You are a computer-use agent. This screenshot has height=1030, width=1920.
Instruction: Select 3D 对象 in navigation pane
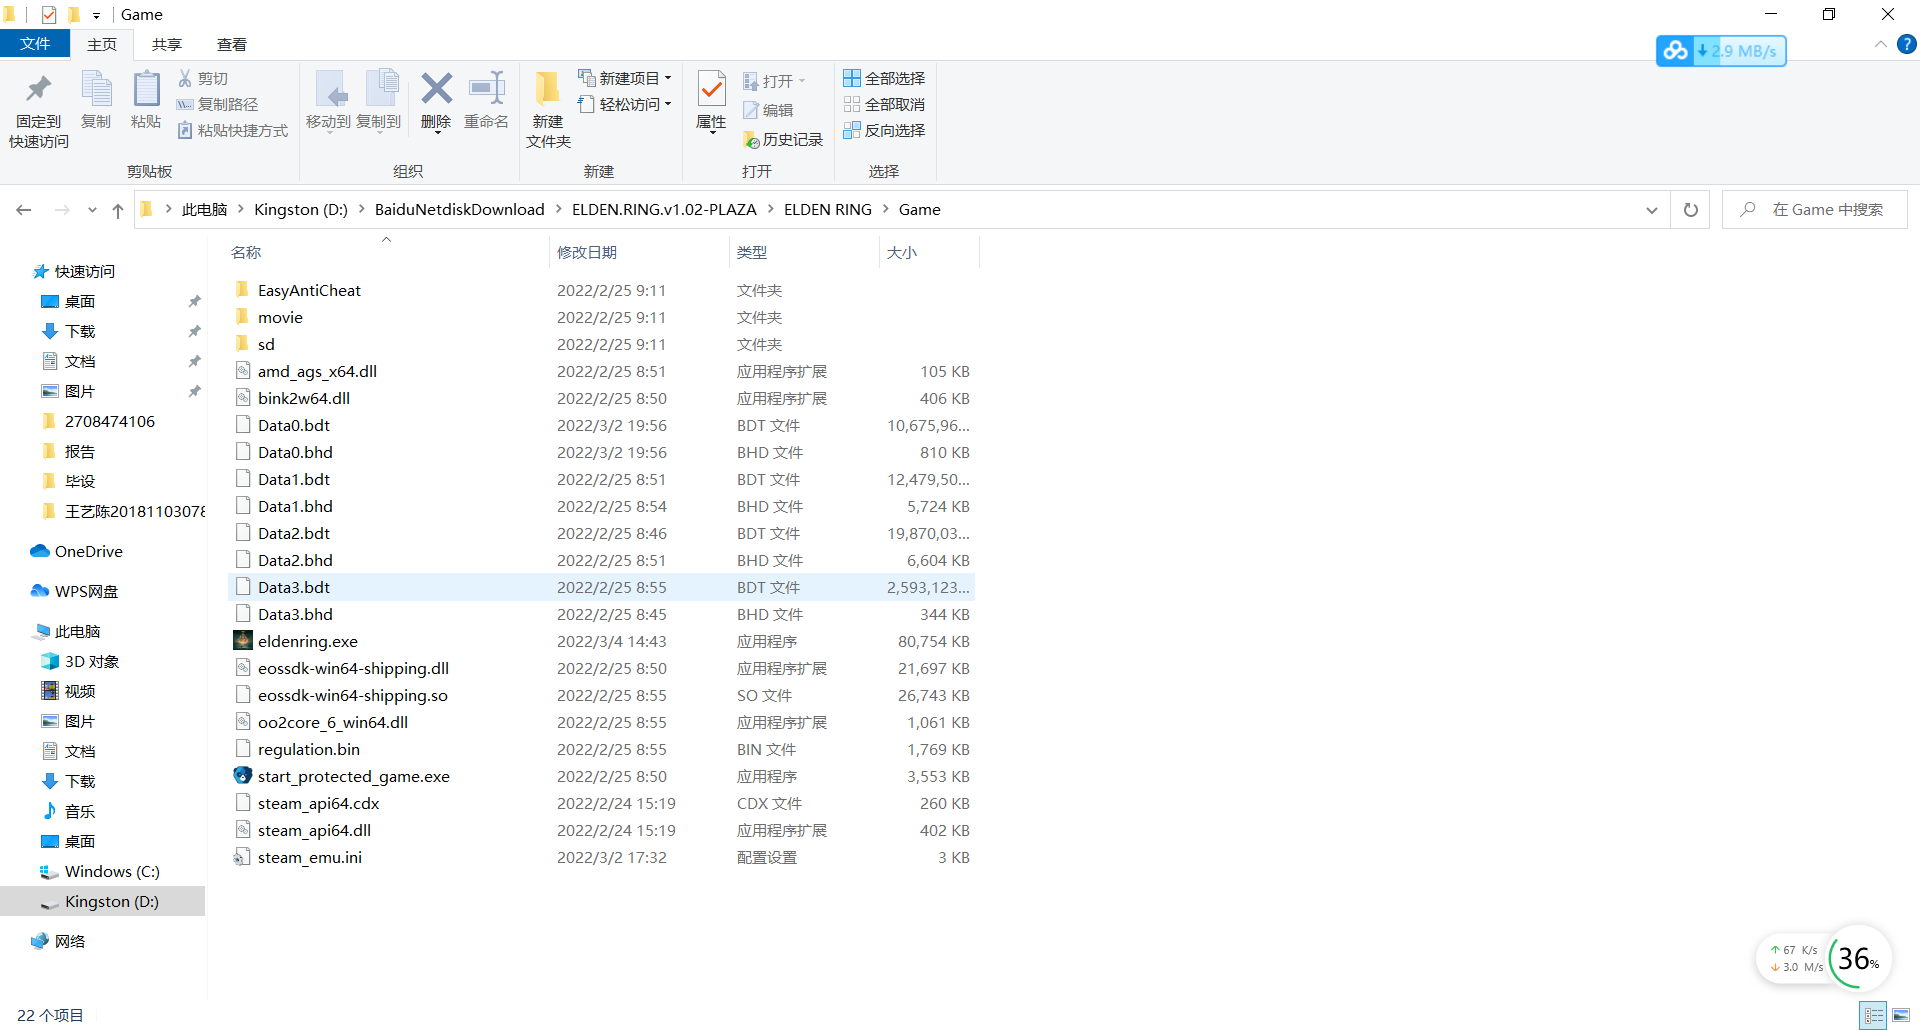(x=92, y=661)
